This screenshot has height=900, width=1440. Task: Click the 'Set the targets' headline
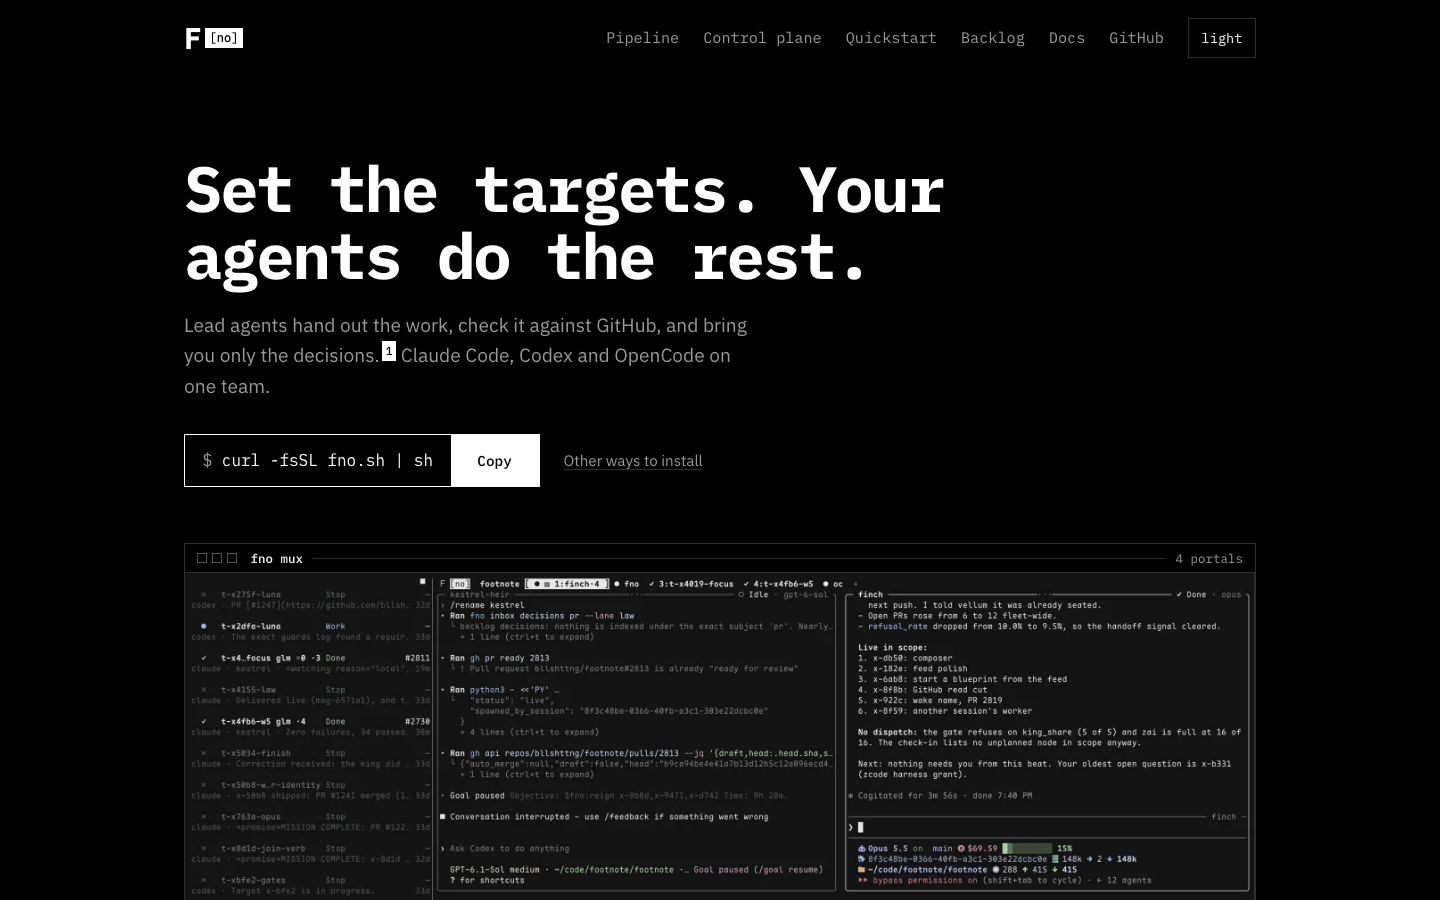click(x=565, y=224)
